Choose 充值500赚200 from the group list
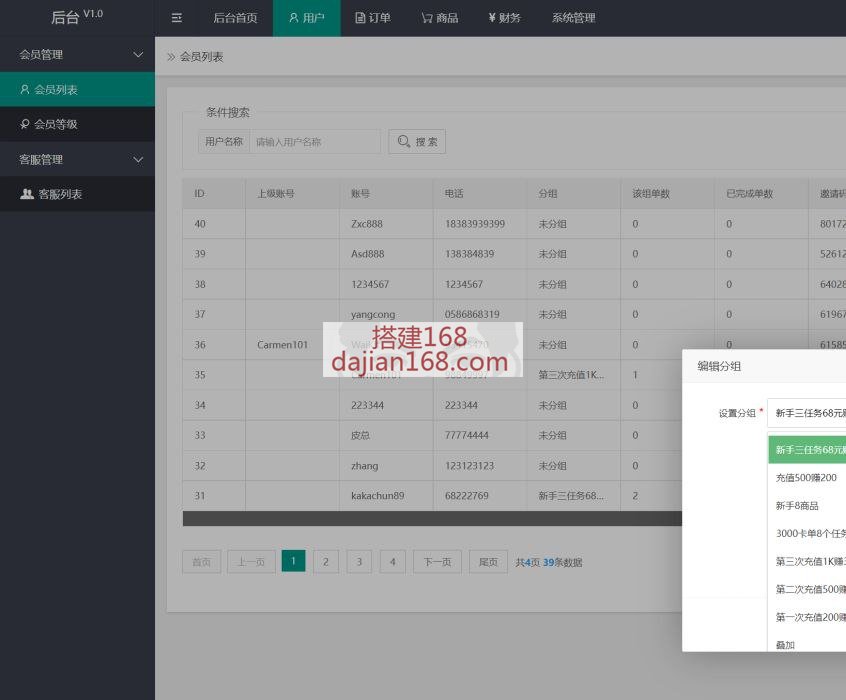846x700 pixels. (806, 478)
